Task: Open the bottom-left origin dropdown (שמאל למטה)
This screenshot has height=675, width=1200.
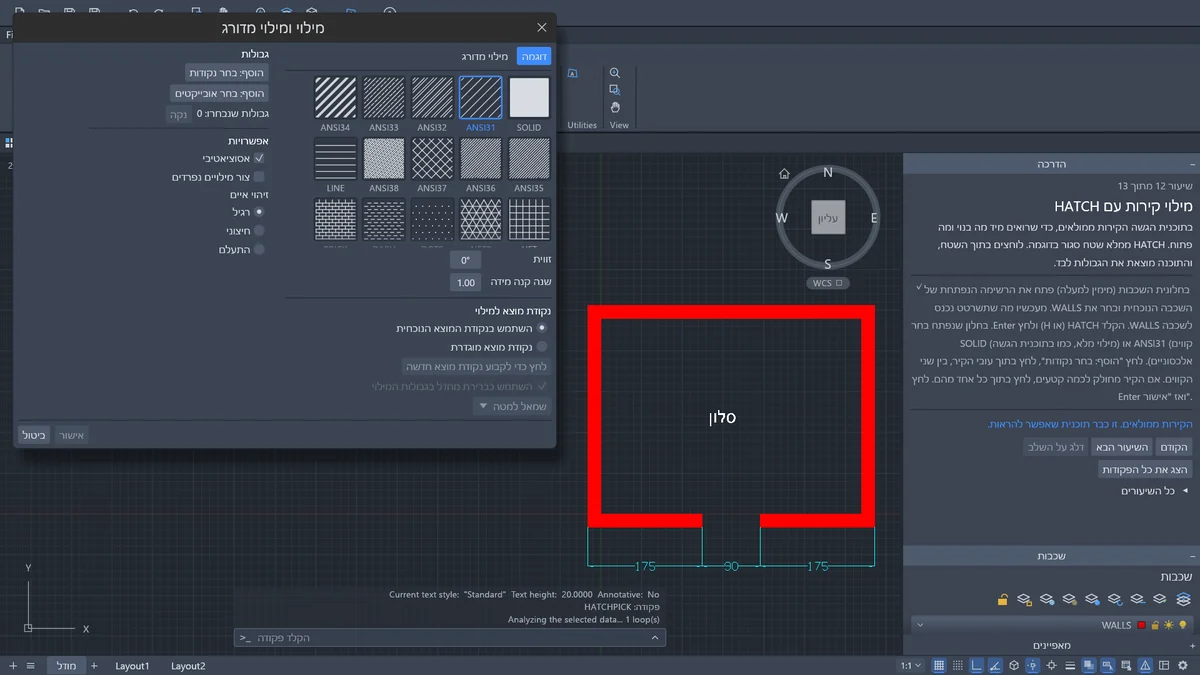Action: [511, 407]
